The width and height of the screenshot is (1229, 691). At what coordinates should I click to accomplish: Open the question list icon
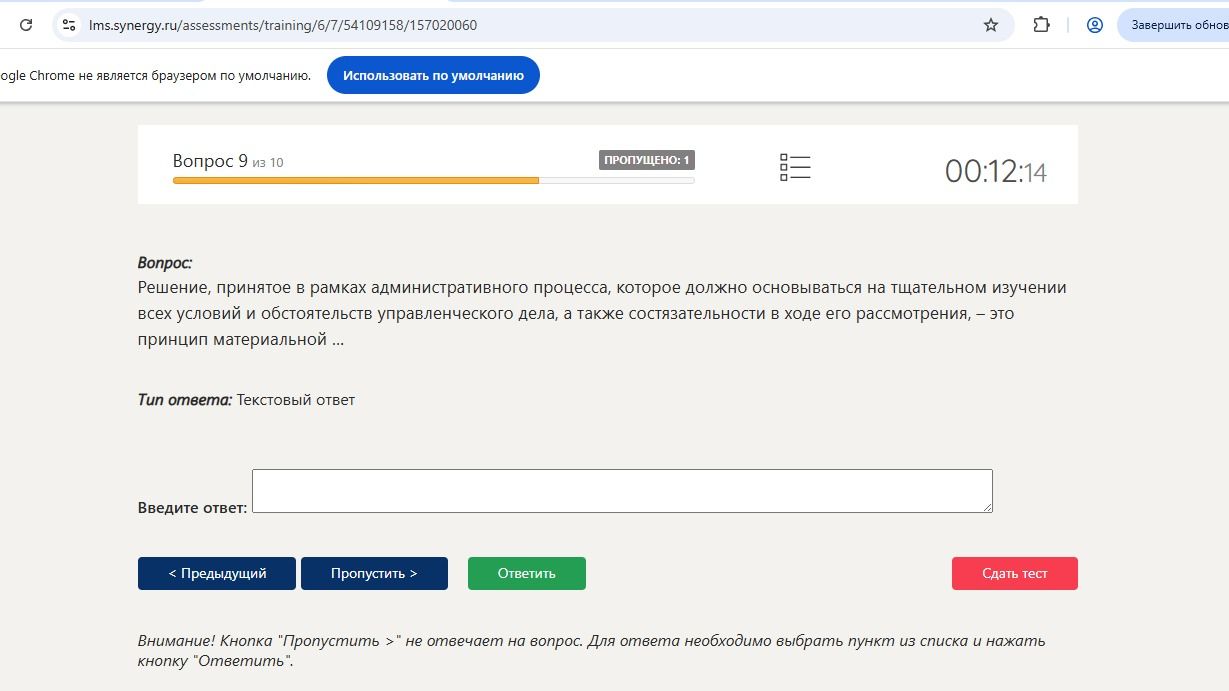[x=795, y=168]
